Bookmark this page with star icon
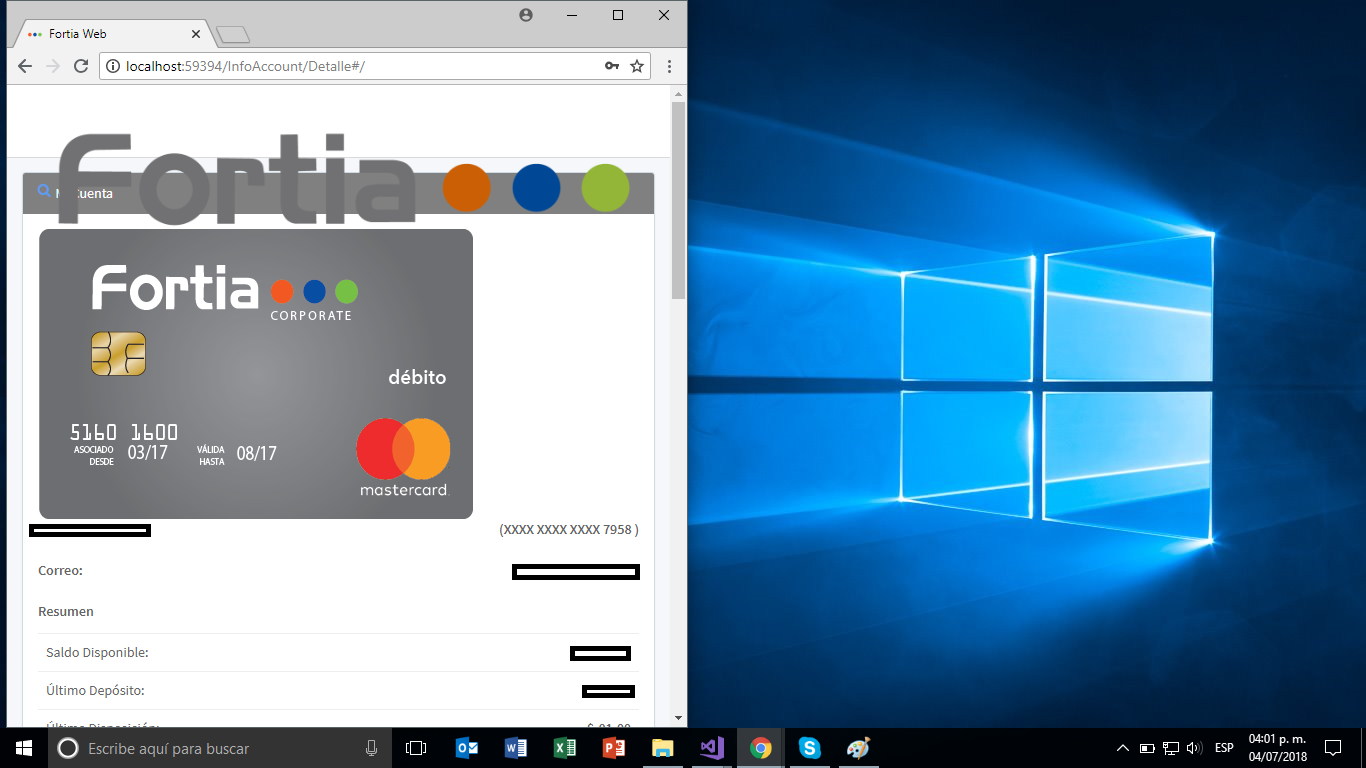This screenshot has height=768, width=1366. 637,66
